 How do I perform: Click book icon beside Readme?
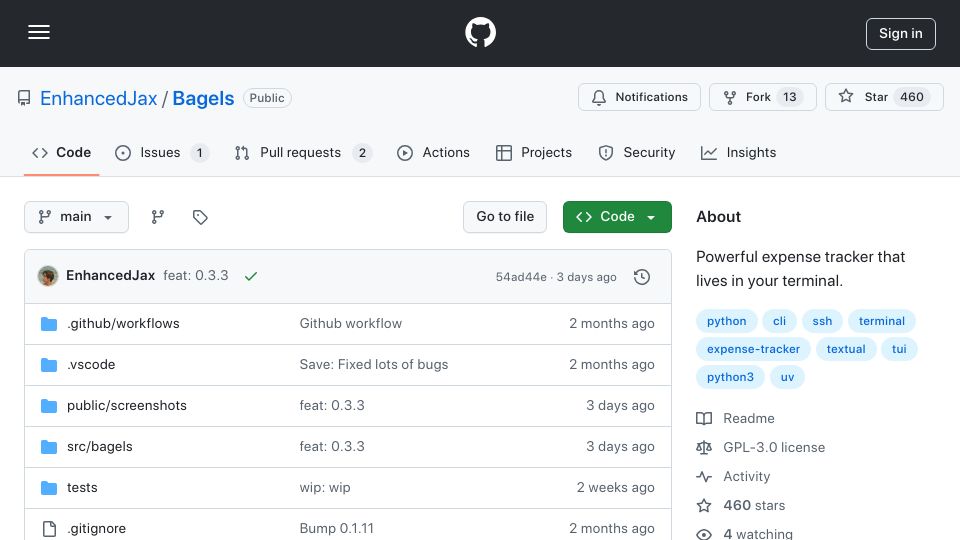(704, 418)
